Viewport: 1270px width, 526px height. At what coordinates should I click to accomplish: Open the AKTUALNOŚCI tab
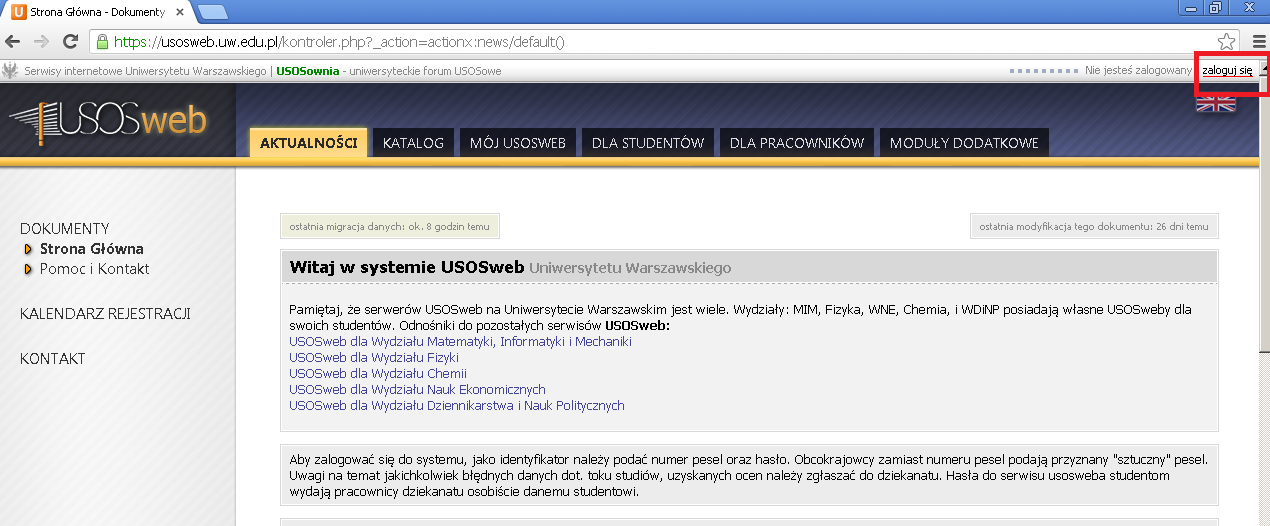(308, 143)
